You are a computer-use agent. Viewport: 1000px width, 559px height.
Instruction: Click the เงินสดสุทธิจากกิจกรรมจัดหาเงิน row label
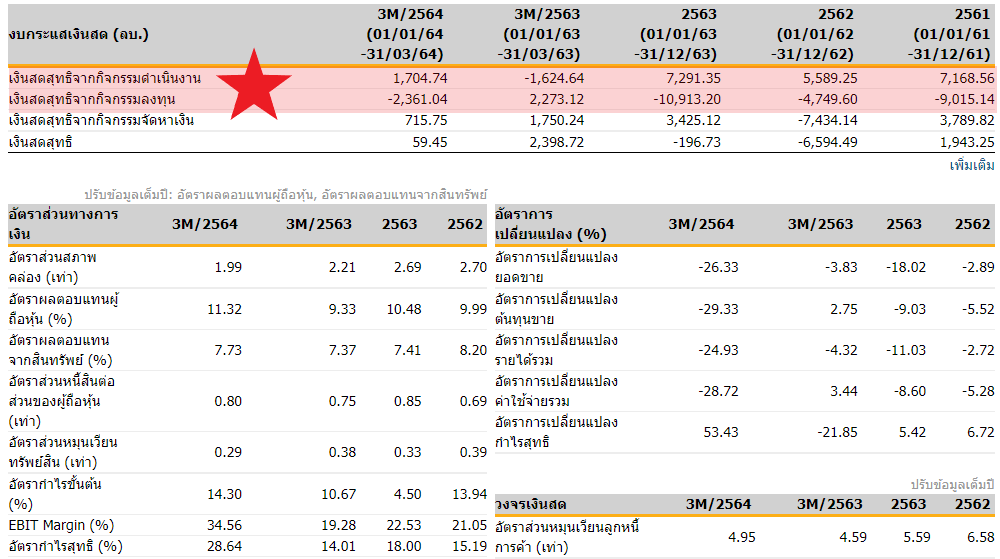point(101,120)
